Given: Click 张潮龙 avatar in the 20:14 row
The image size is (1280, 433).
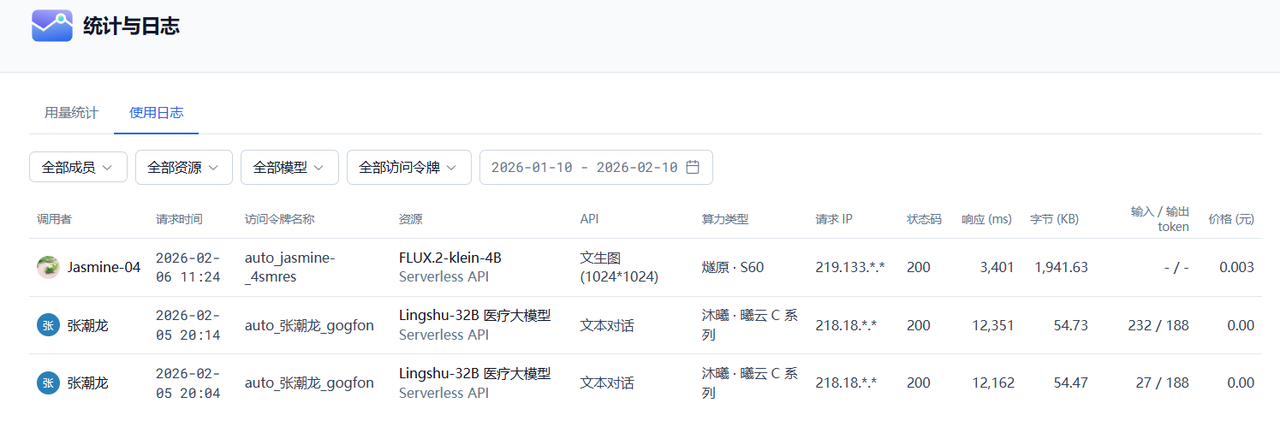Looking at the screenshot, I should [x=48, y=325].
